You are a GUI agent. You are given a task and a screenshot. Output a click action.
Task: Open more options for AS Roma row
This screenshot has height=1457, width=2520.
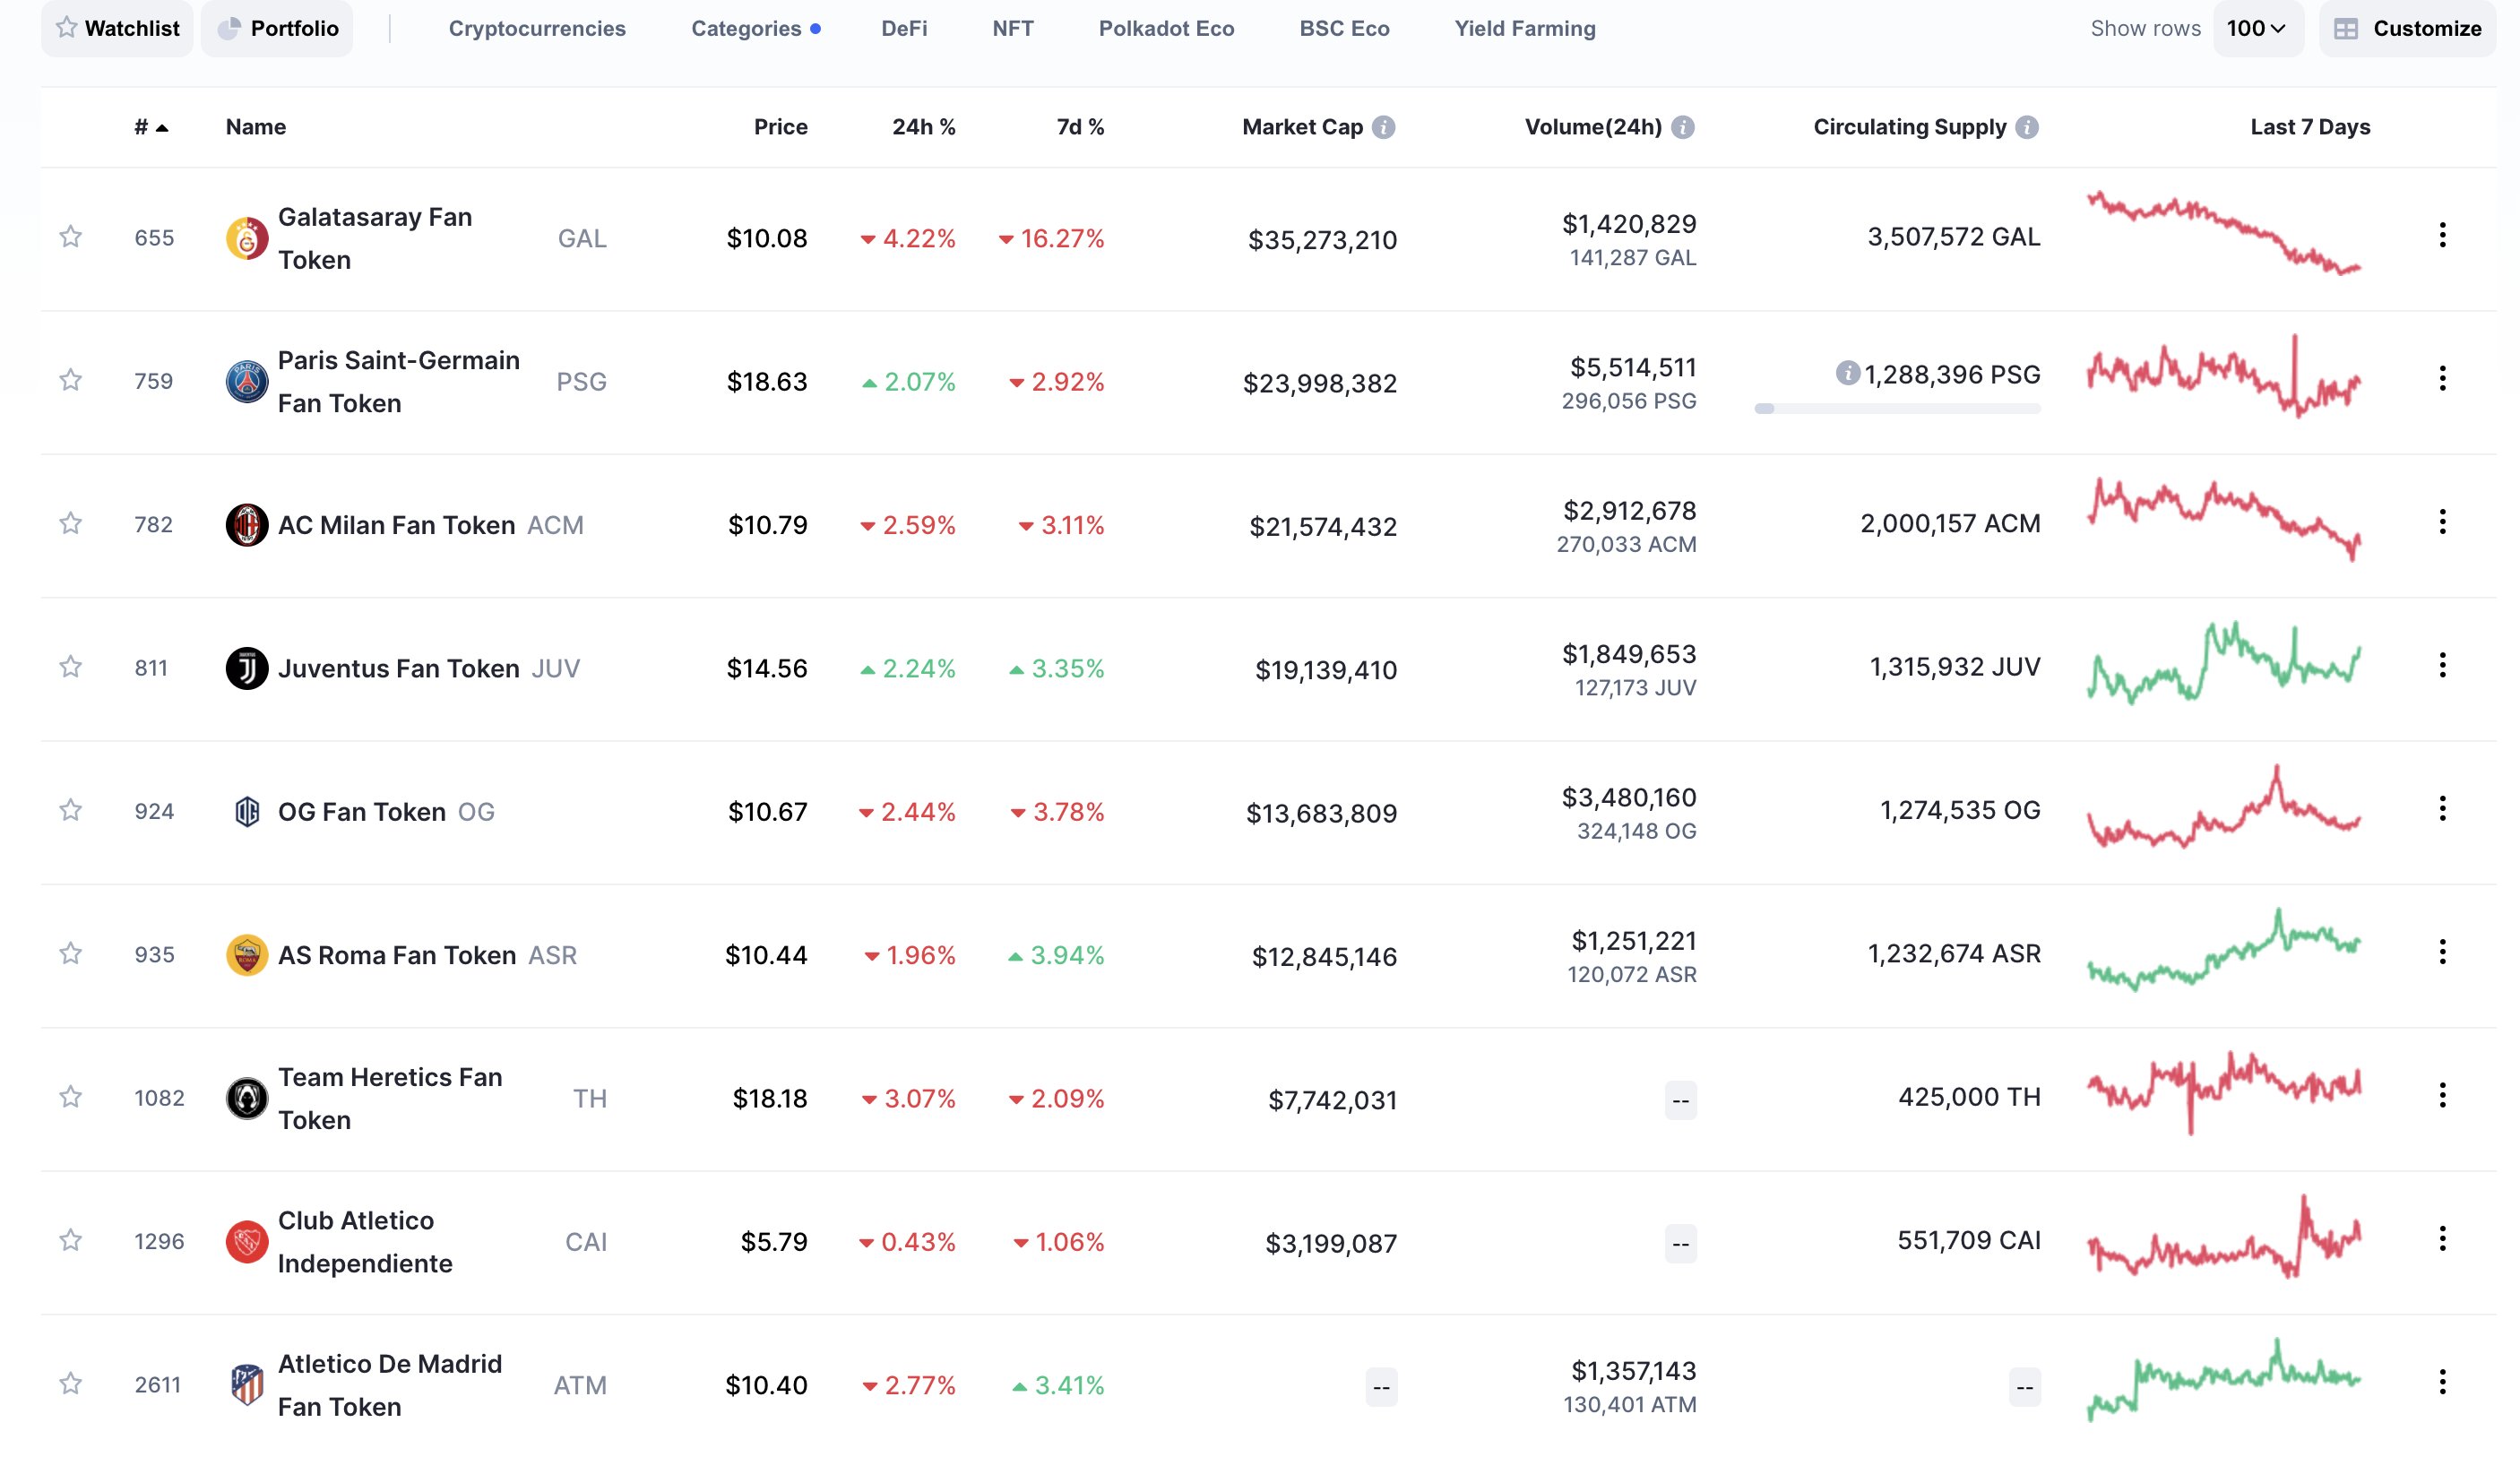(2442, 952)
